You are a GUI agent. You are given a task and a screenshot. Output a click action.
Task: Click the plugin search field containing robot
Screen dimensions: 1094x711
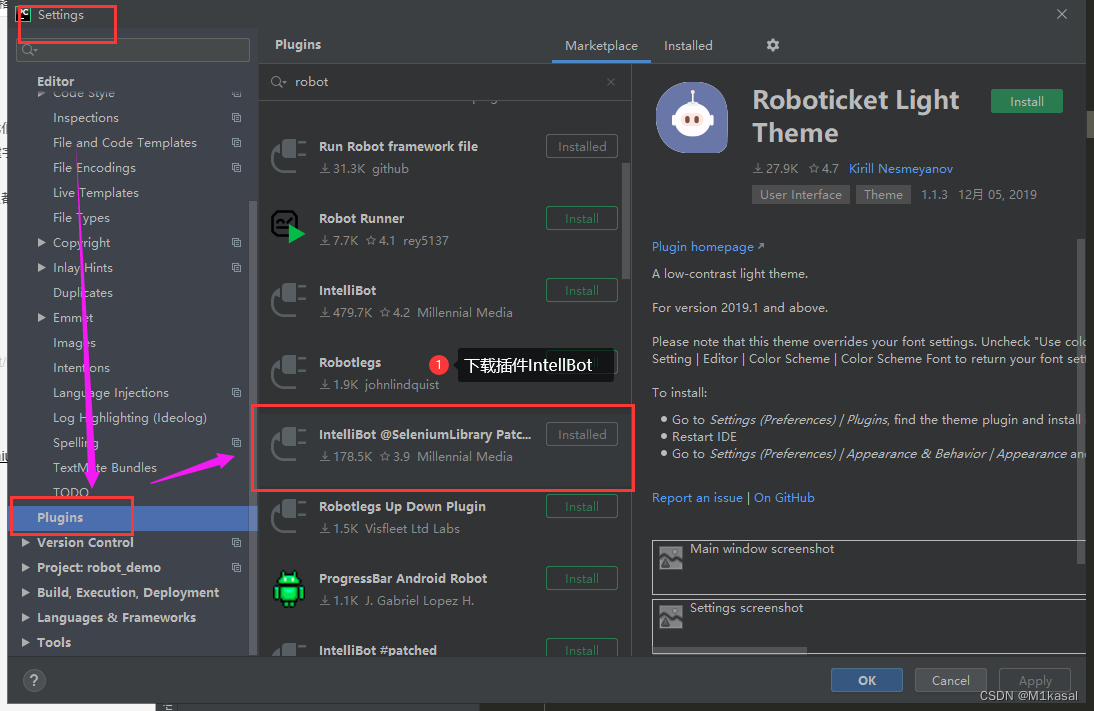click(447, 82)
